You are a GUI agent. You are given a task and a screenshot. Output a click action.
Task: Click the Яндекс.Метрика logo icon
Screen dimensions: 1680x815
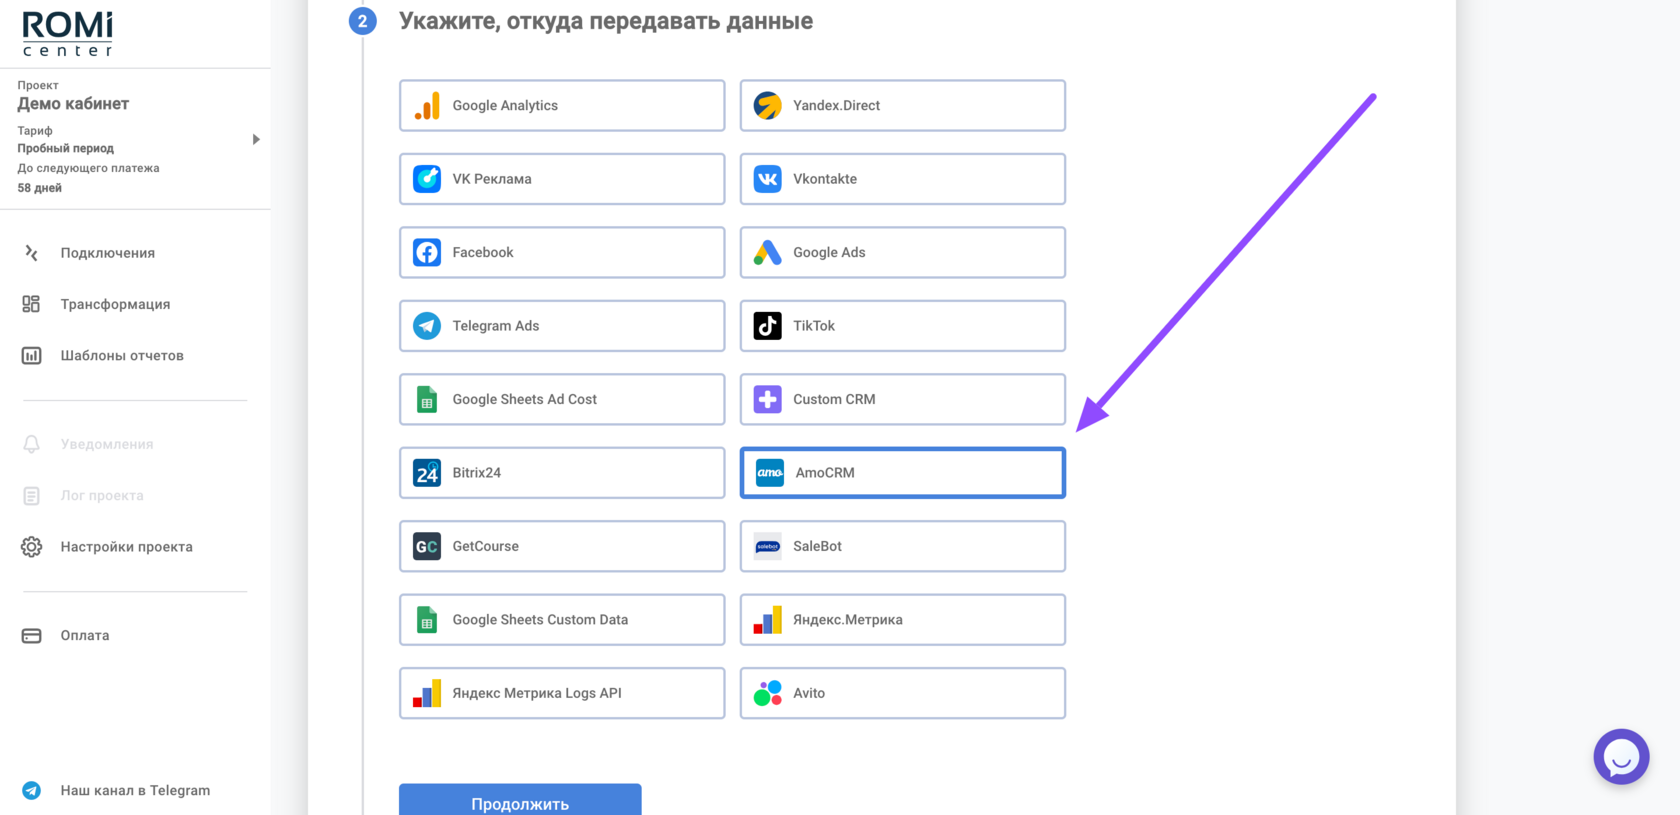coord(768,620)
